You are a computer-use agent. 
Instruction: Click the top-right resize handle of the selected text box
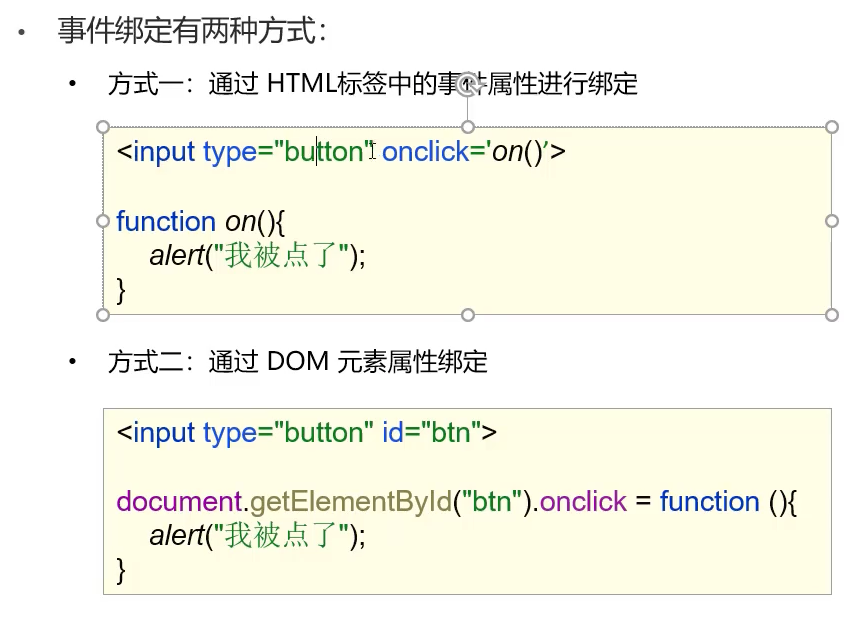click(x=832, y=127)
